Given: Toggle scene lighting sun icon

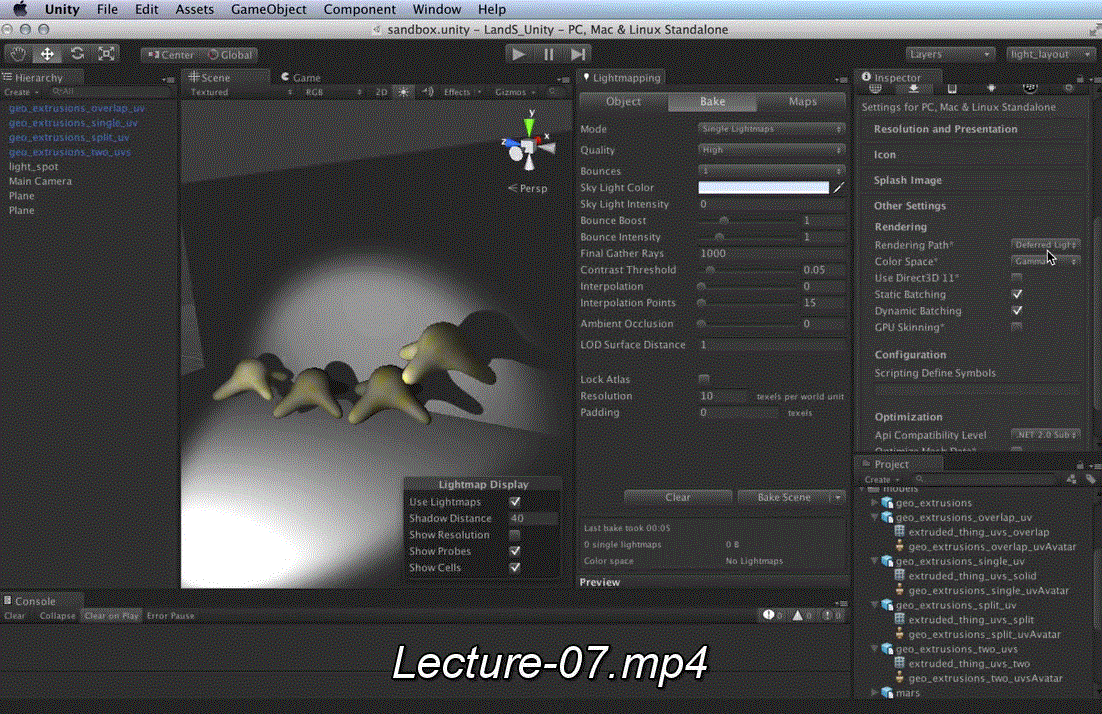Looking at the screenshot, I should [x=403, y=92].
